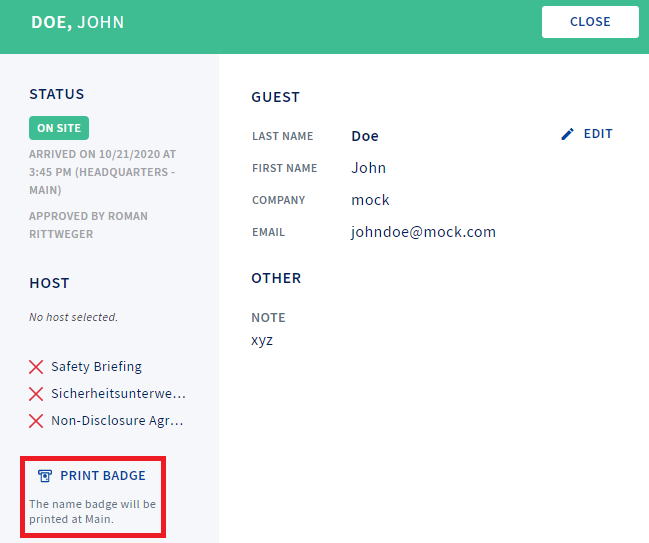The height and width of the screenshot is (543, 649).
Task: Click the No host selected text
Action: (x=73, y=317)
